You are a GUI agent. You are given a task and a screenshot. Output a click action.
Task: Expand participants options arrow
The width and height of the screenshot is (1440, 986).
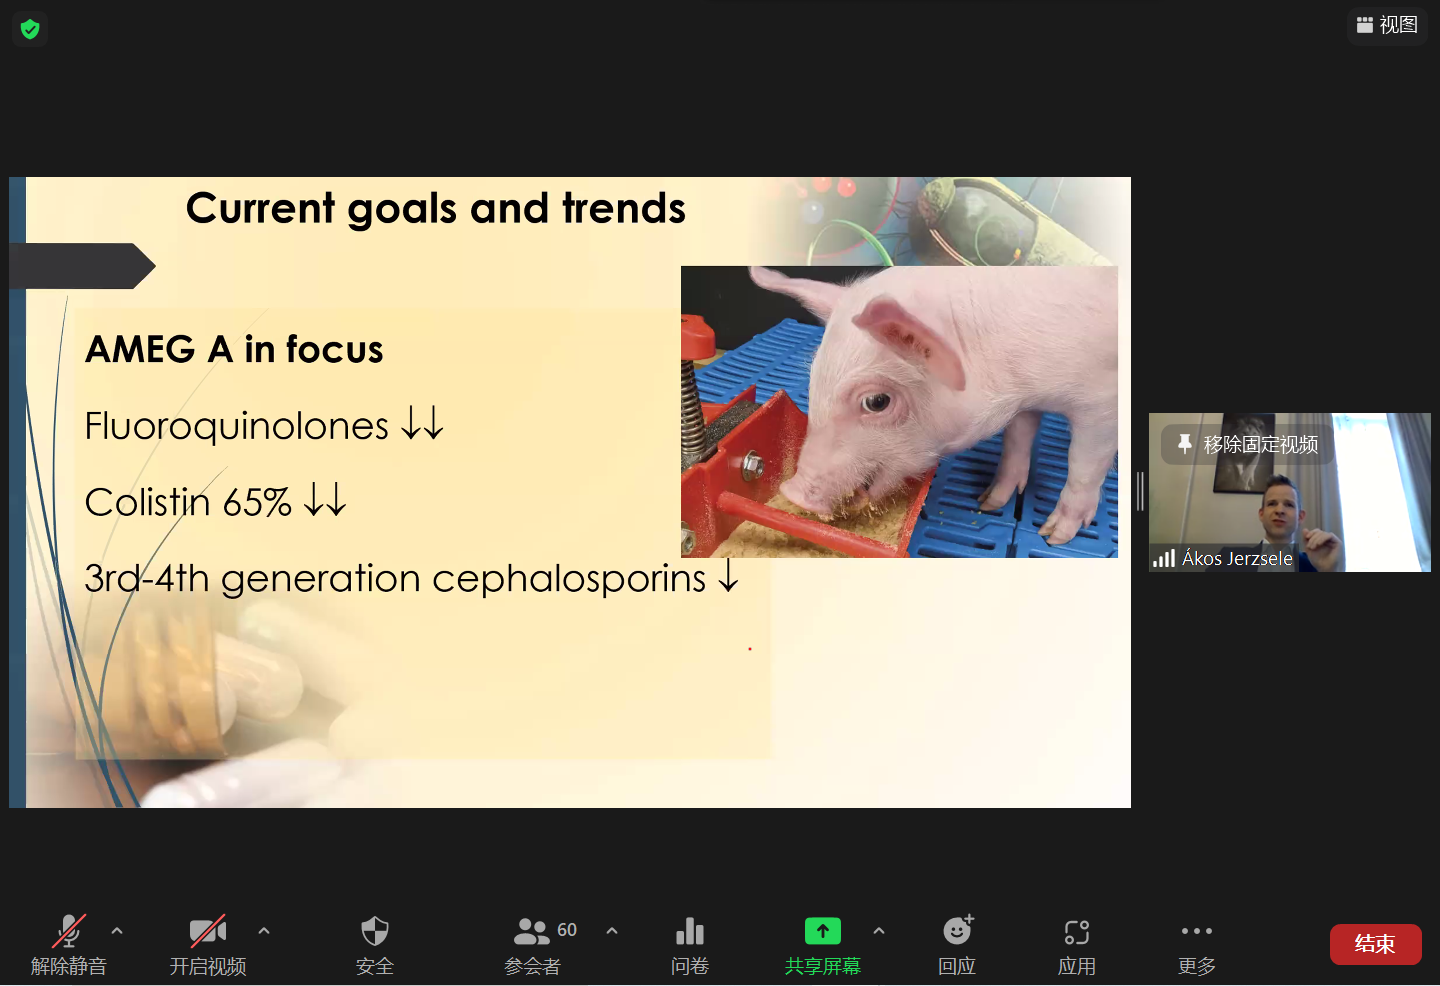[x=612, y=931]
